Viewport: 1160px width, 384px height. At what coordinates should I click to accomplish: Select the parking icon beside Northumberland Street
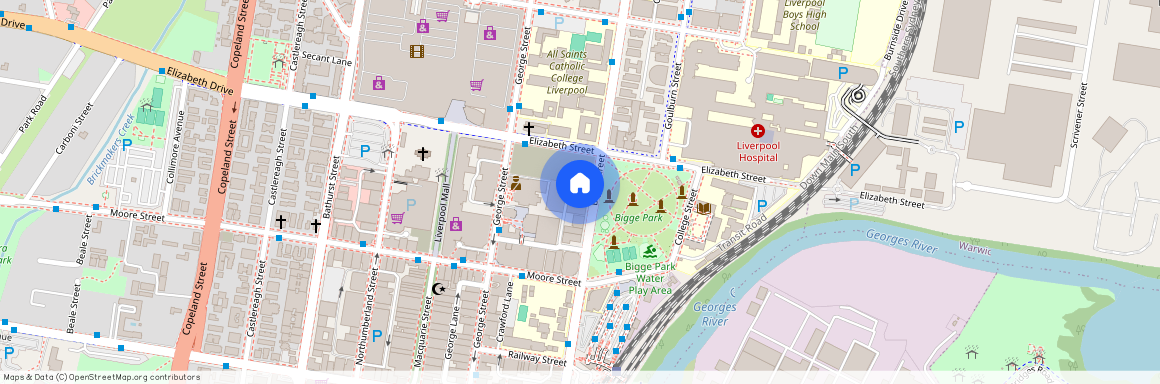tap(377, 336)
